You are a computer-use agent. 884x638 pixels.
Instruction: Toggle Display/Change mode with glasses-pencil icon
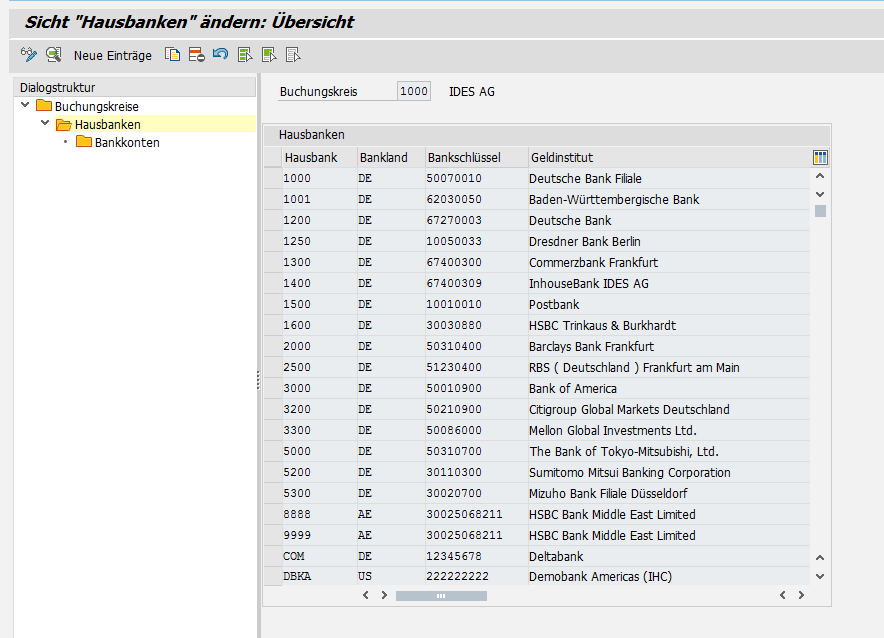[29, 55]
